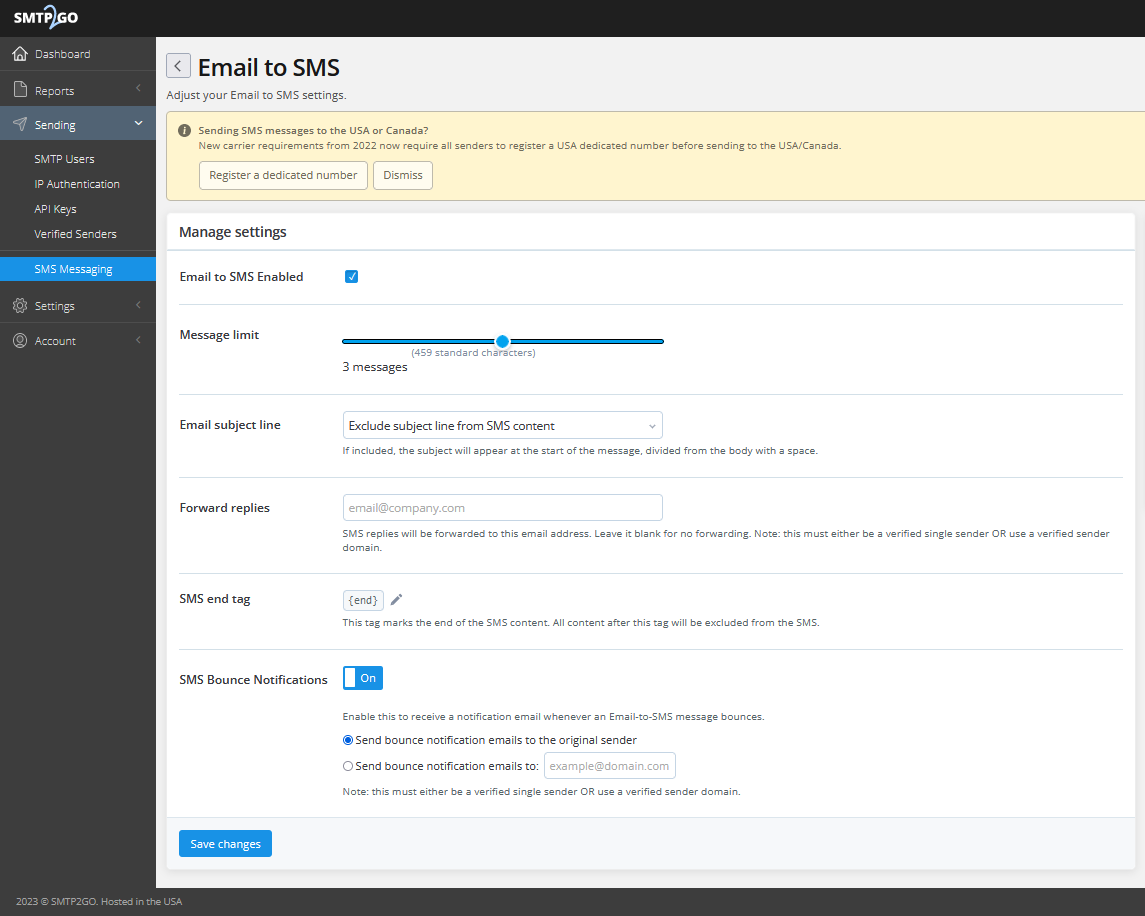This screenshot has width=1145, height=916.
Task: Select send bounce notification emails to custom address
Action: tap(348, 766)
